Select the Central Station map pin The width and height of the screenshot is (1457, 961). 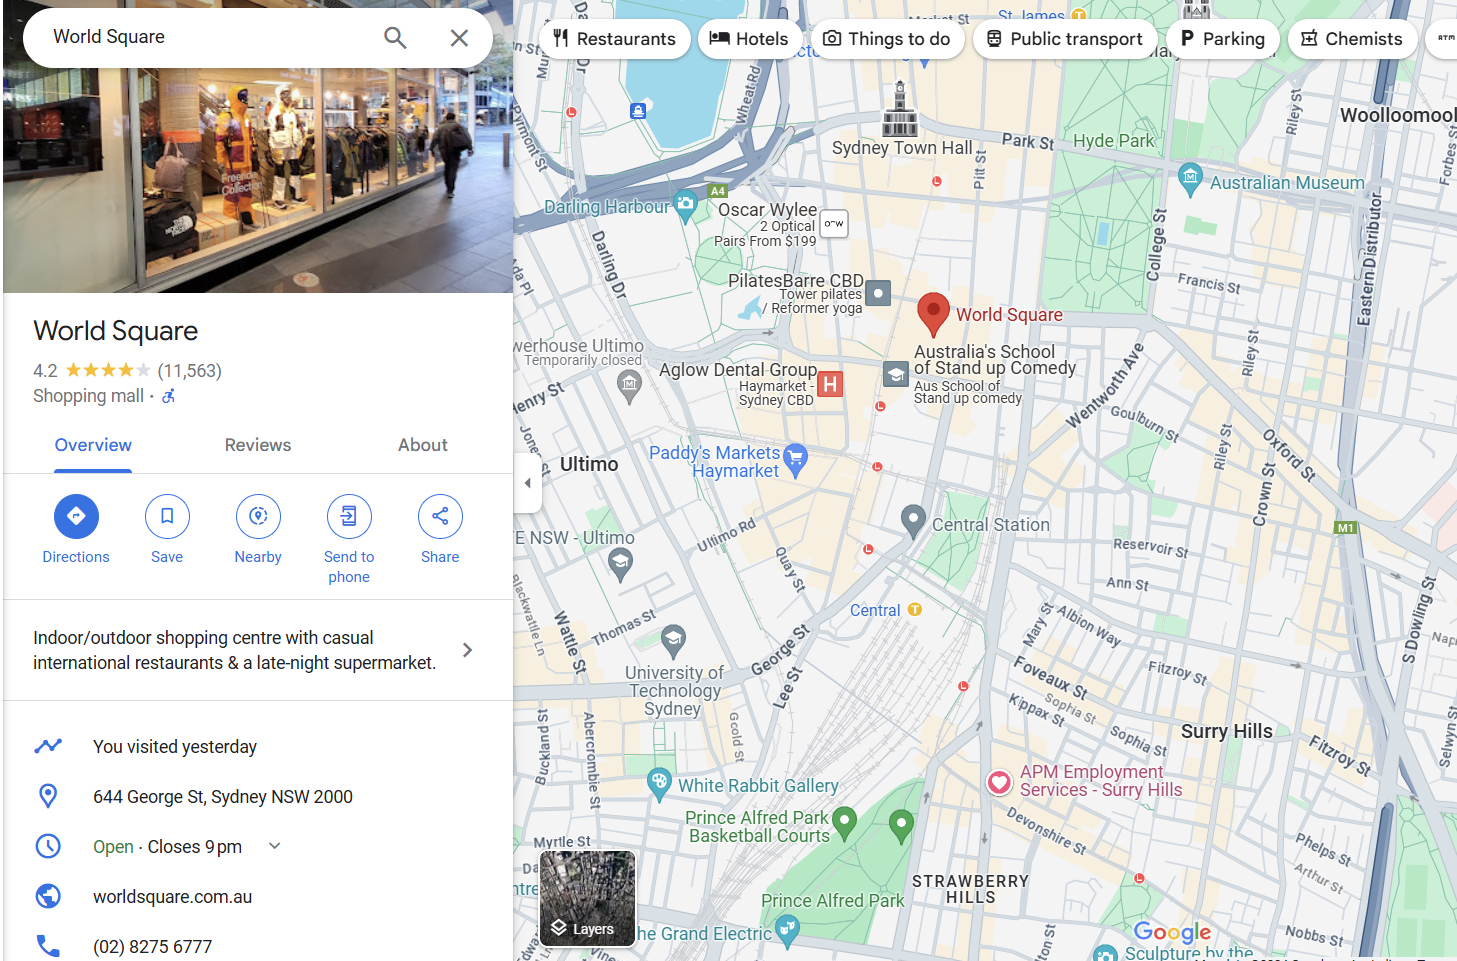913,521
